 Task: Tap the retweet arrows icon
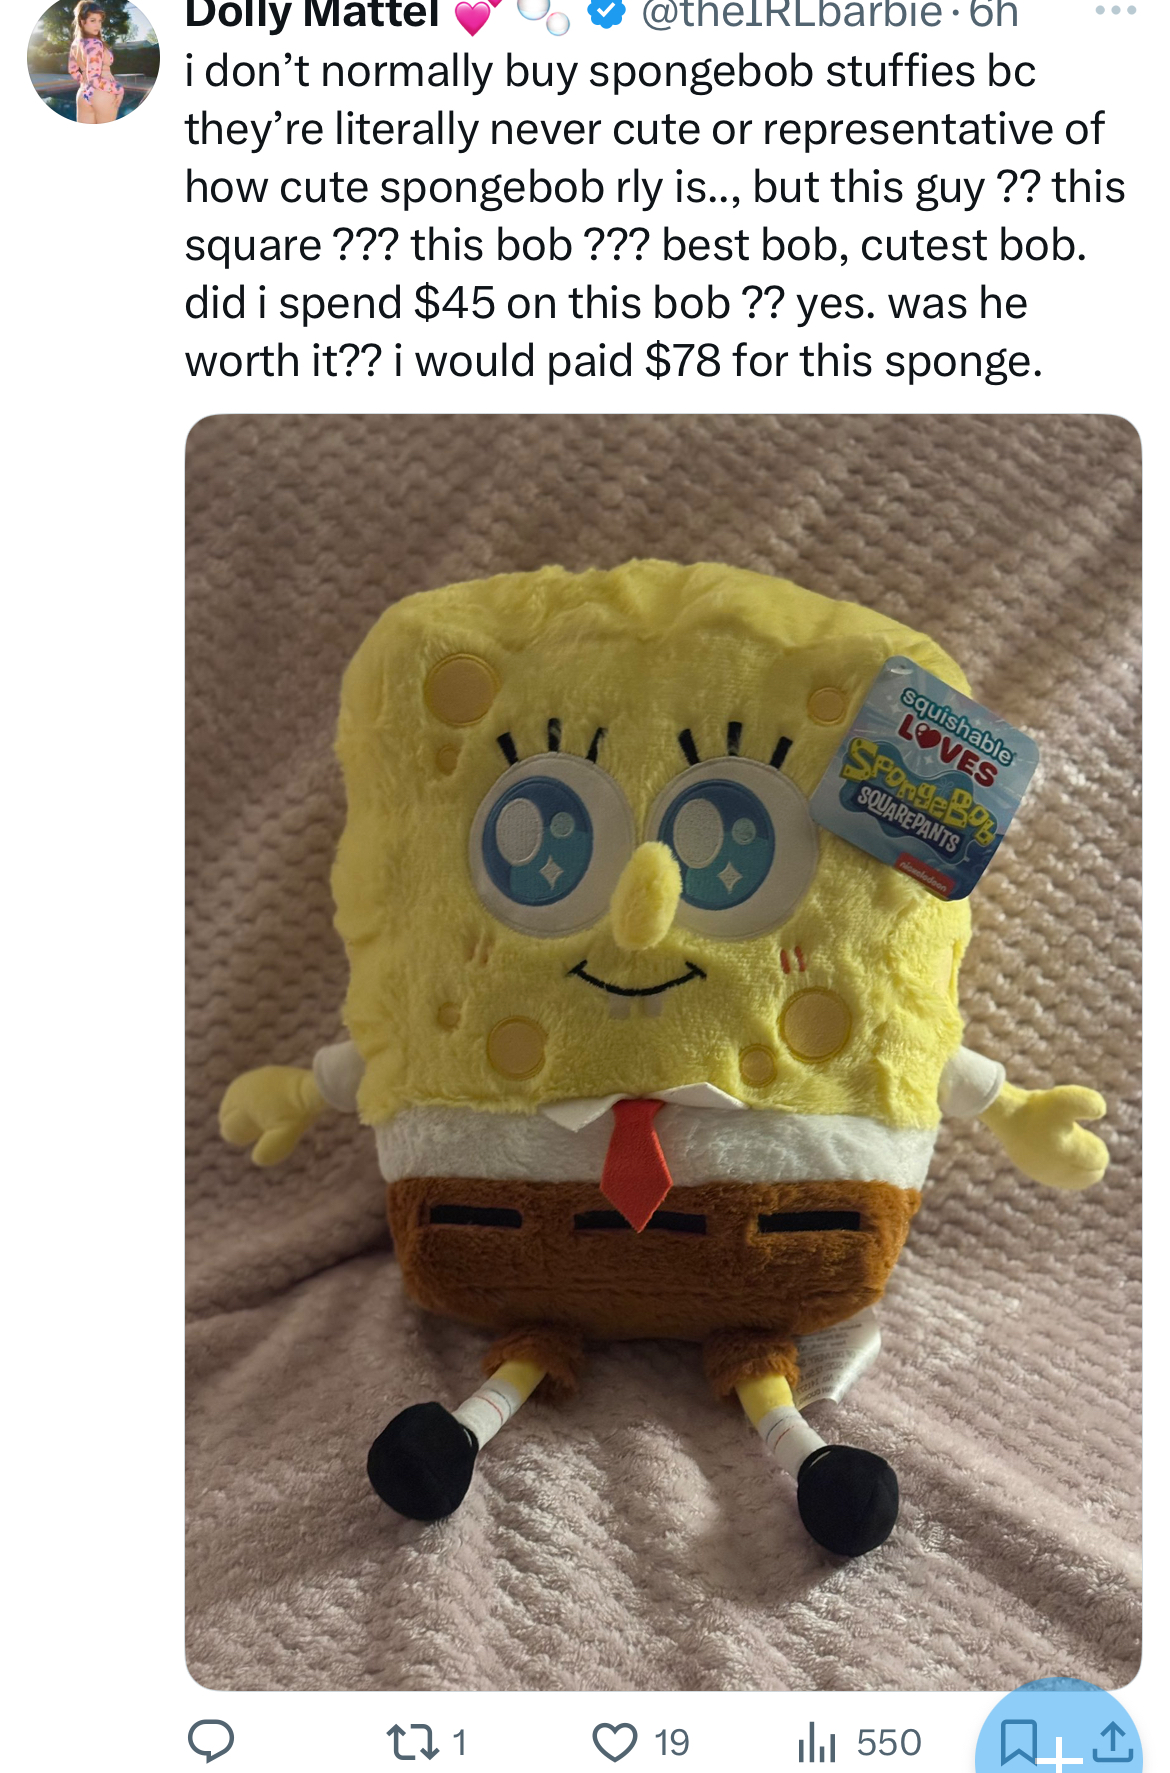click(413, 1742)
